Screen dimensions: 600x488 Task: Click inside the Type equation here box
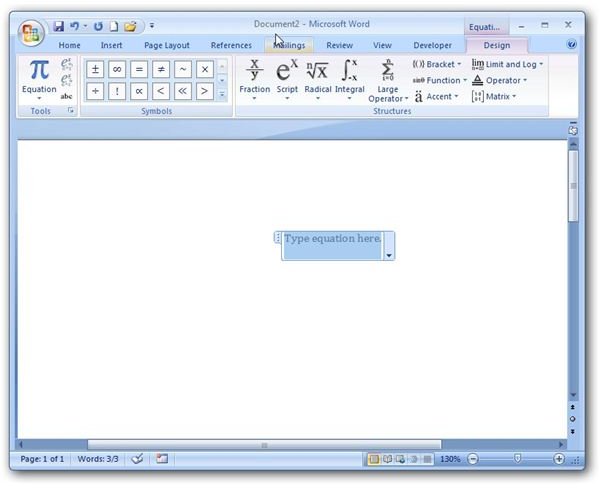pos(332,246)
